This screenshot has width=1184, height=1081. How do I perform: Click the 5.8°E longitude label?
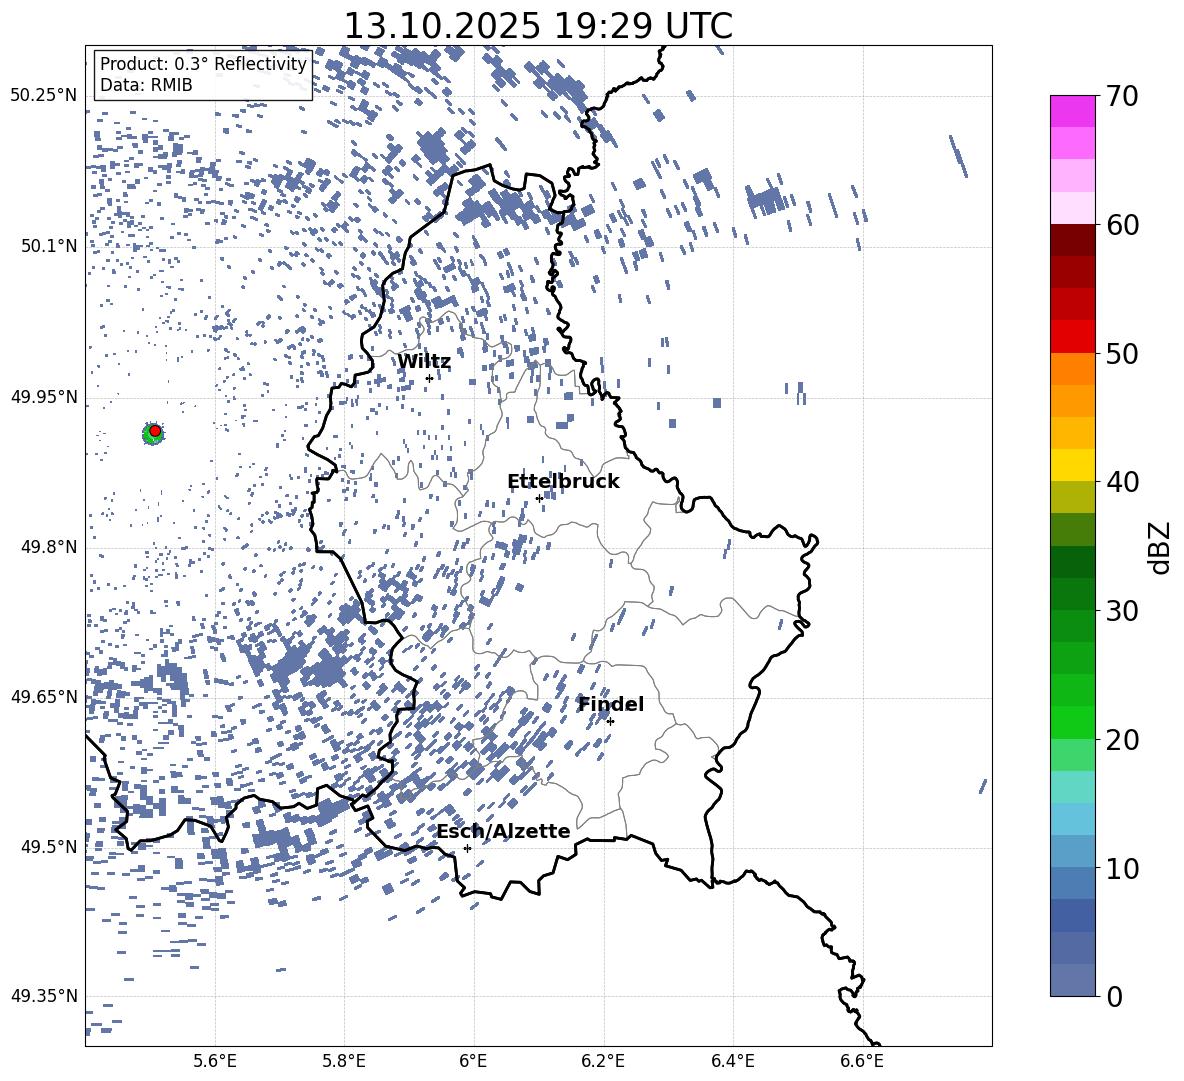click(344, 1061)
